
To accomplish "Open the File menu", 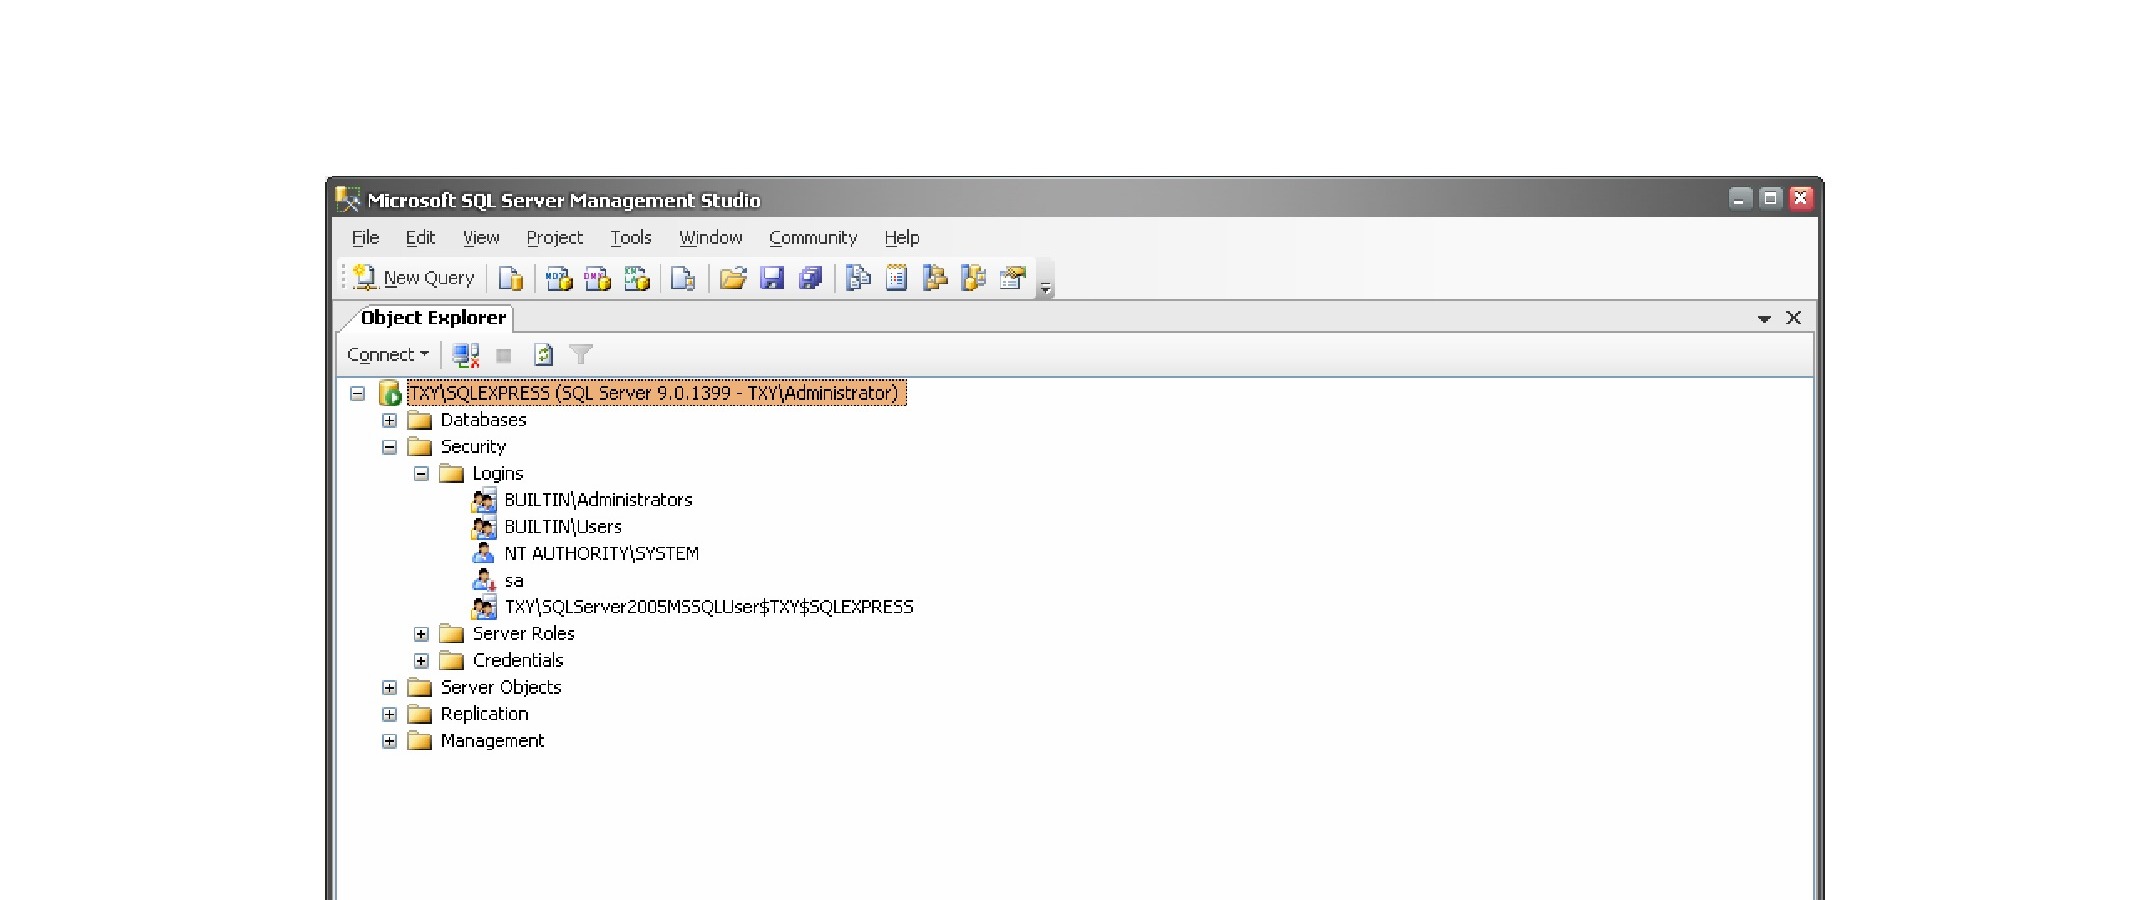I will (365, 238).
